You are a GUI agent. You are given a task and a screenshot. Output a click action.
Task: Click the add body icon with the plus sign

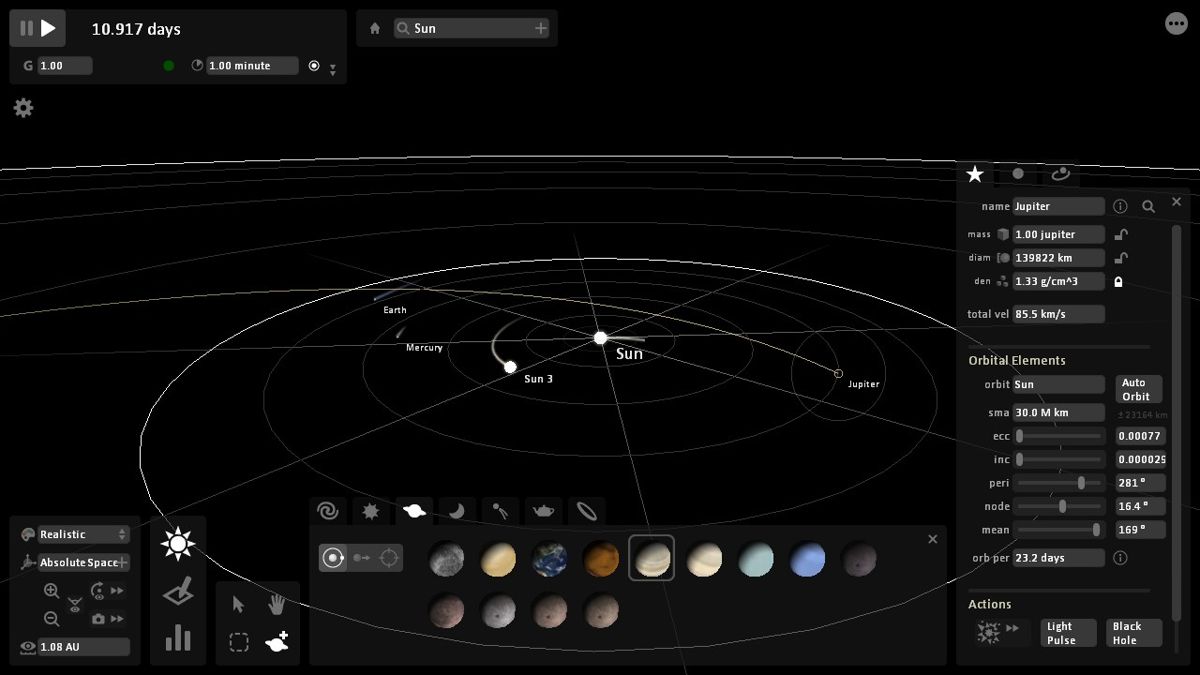(278, 644)
